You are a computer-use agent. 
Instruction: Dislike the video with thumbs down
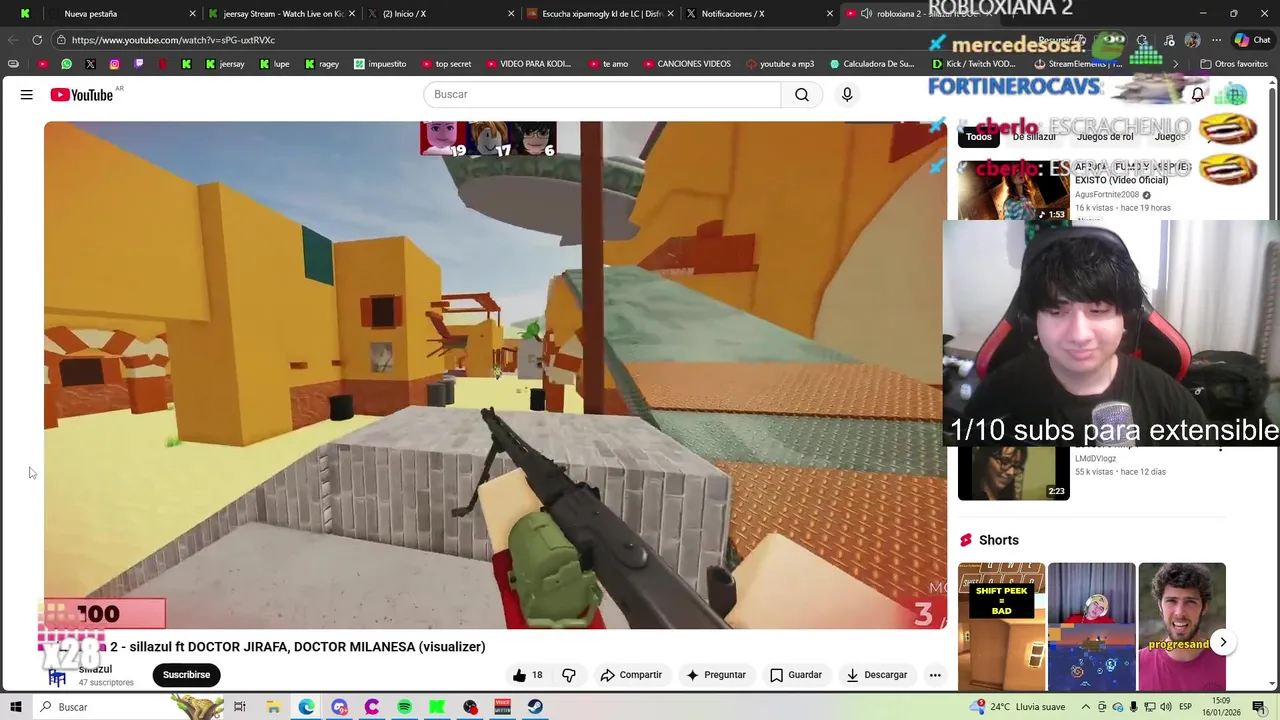click(569, 675)
